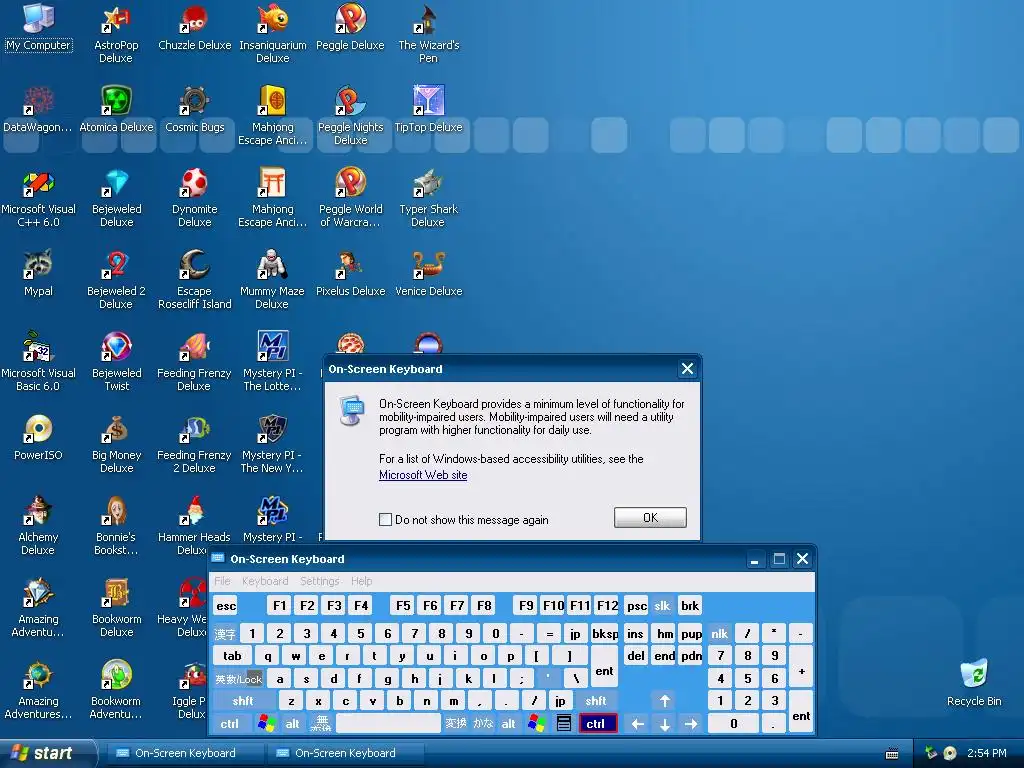
Task: Launch Chuzzle Deluxe from the desktop
Action: coord(195,27)
